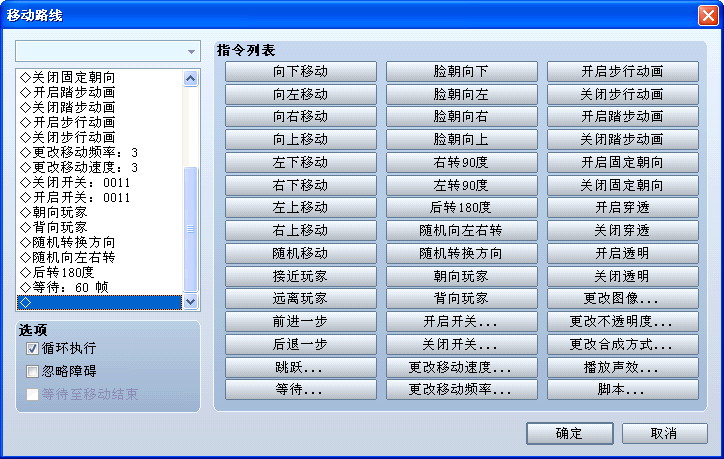
Task: Click the 右上移动 button
Action: point(301,230)
